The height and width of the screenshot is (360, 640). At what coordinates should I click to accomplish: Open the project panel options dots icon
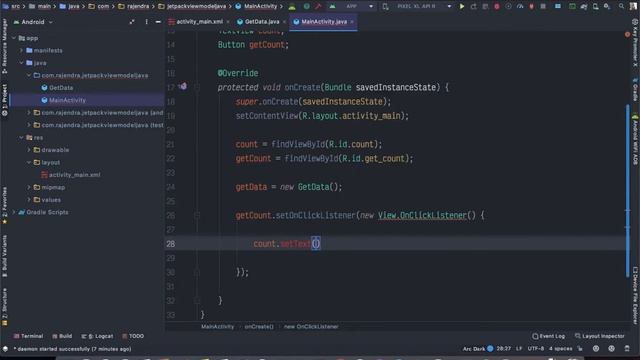pos(146,22)
